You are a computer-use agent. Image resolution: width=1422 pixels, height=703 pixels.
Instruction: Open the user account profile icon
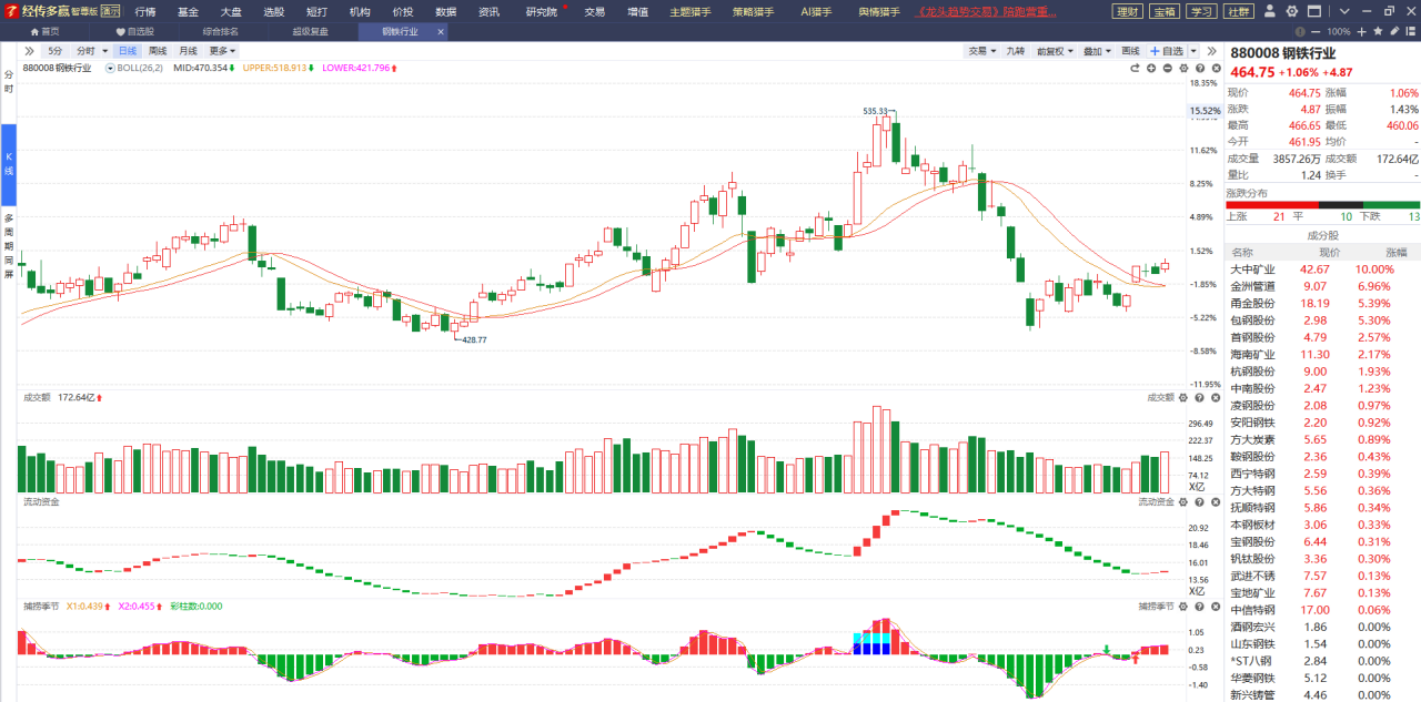click(x=1269, y=12)
